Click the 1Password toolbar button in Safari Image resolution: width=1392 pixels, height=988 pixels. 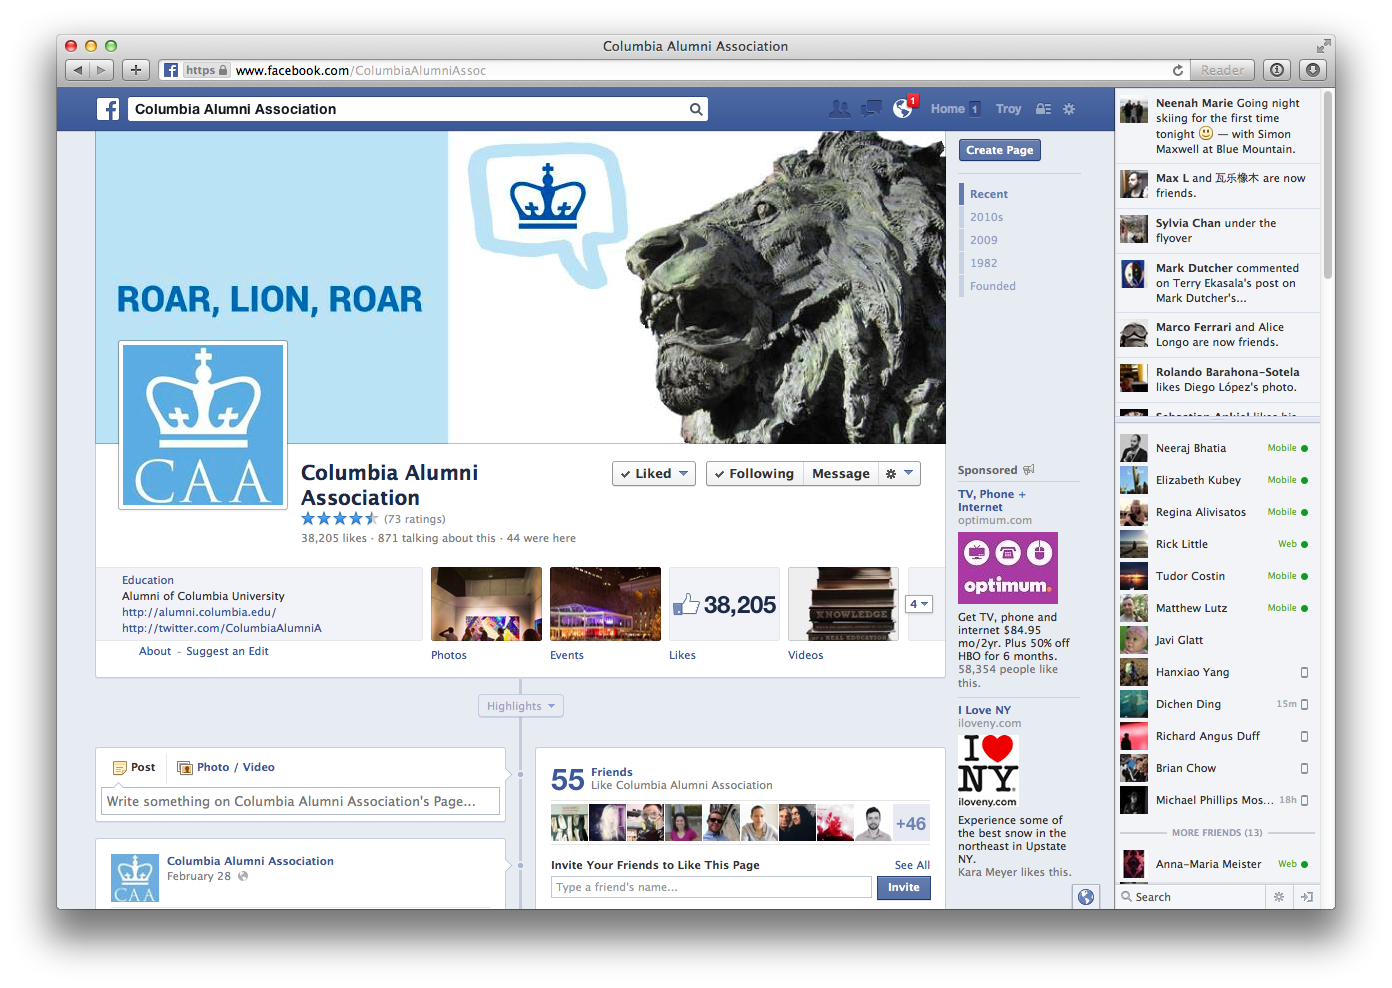[1277, 70]
